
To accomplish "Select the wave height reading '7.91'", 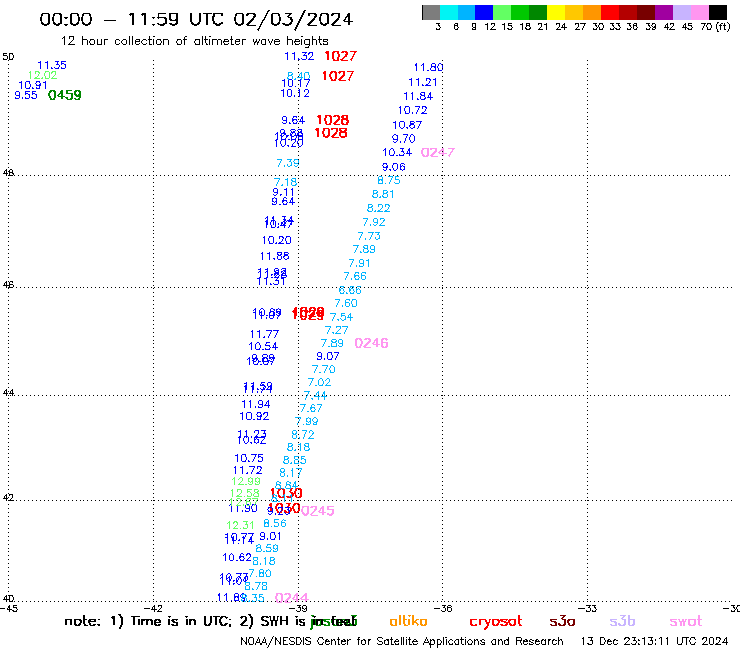I will pyautogui.click(x=360, y=263).
